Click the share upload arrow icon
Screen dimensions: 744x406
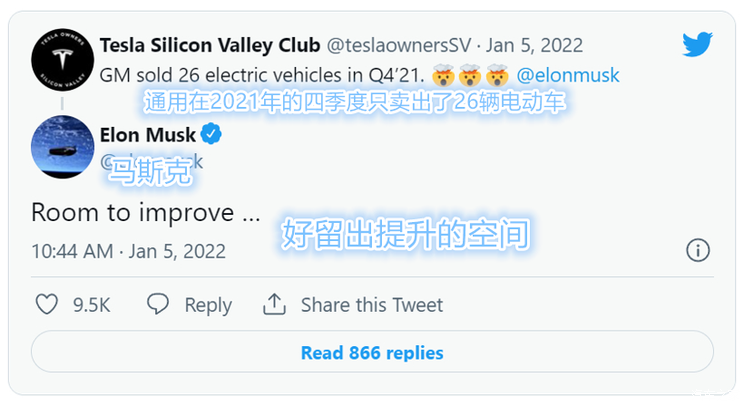click(x=275, y=304)
